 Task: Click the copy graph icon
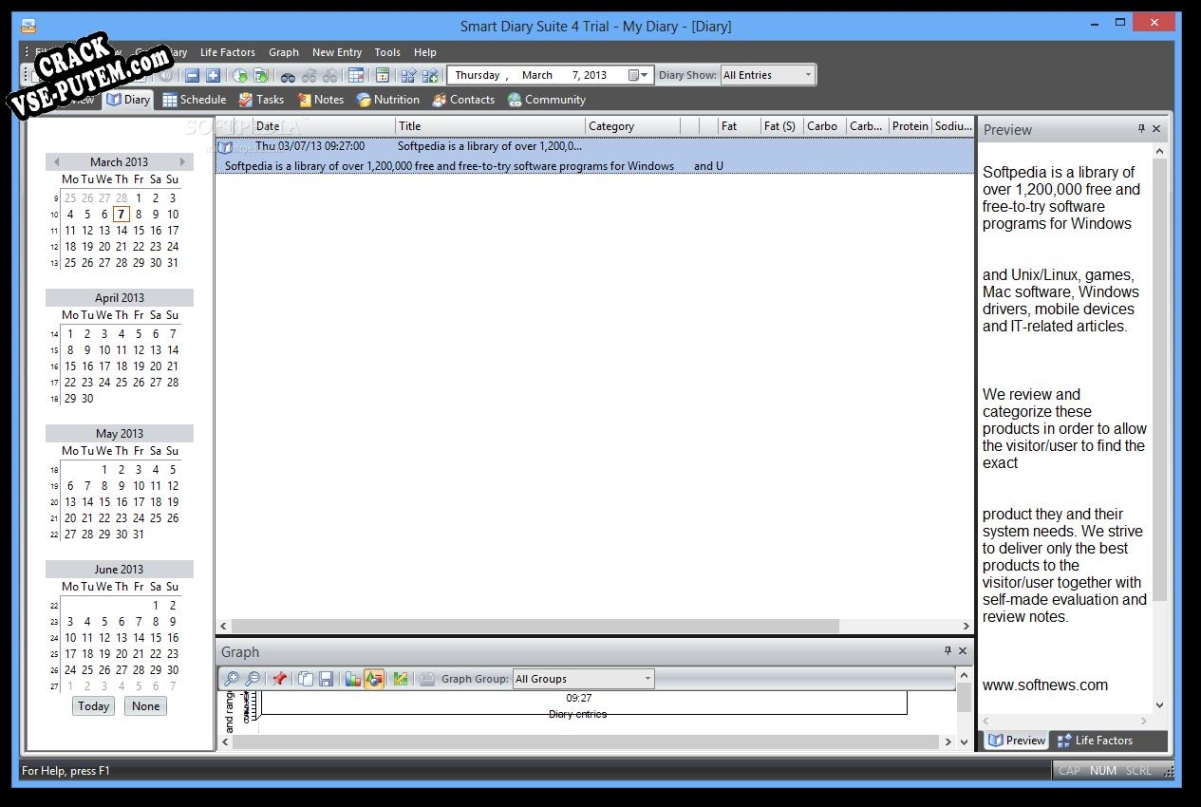tap(306, 679)
